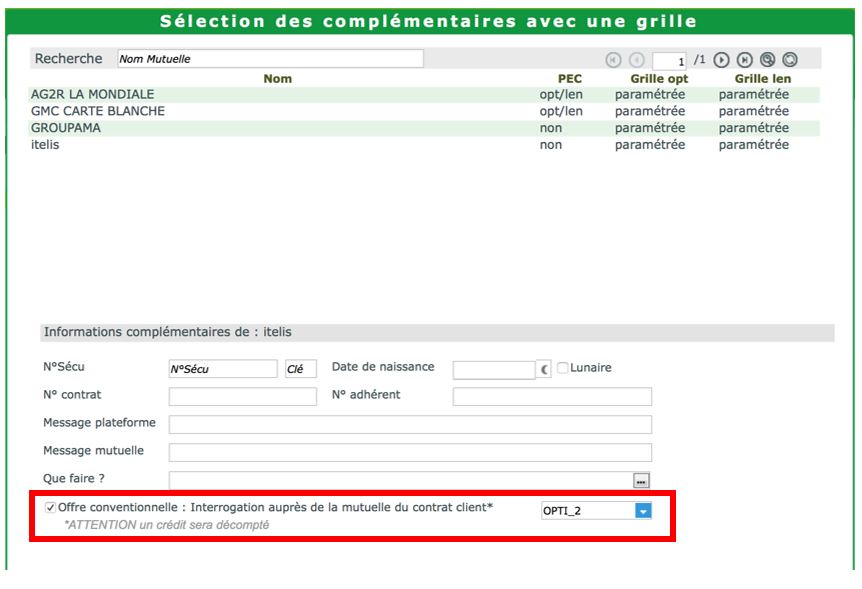This screenshot has height=589, width=862.
Task: Click the Message plateforme field
Action: (410, 425)
